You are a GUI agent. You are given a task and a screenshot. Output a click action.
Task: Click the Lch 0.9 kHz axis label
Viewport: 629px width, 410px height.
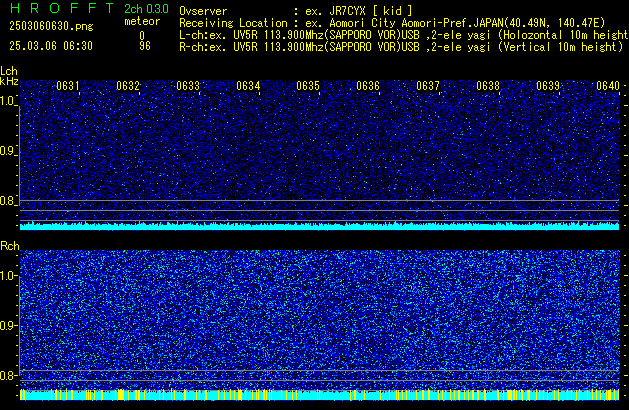pyautogui.click(x=7, y=151)
